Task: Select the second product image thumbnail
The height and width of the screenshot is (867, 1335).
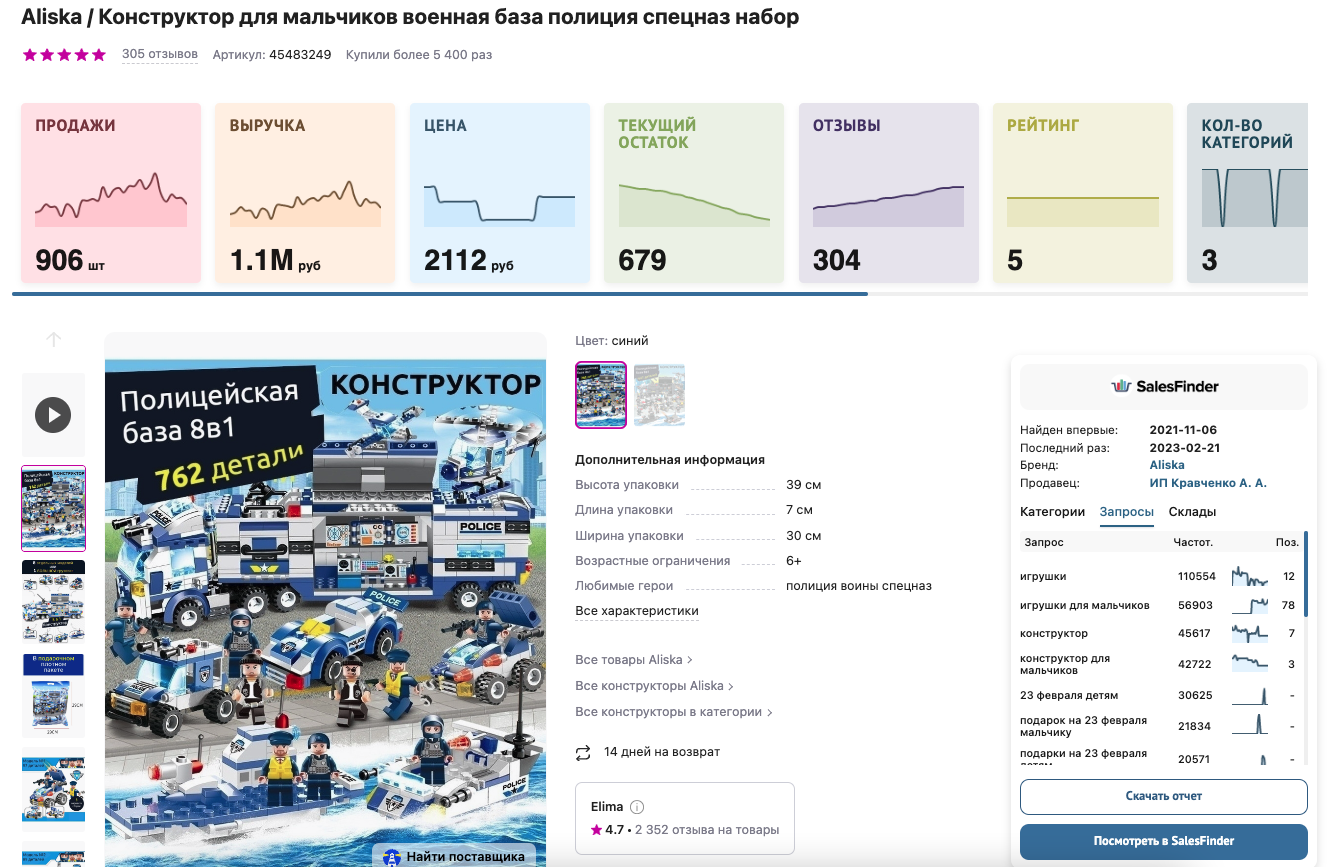Action: tap(53, 602)
